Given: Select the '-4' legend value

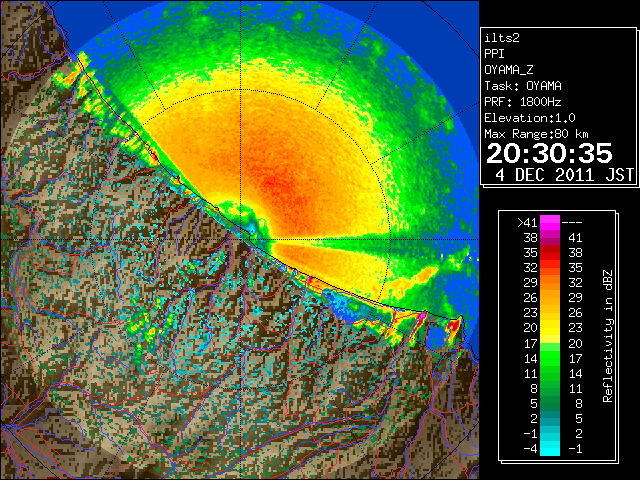Looking at the screenshot, I should point(530,448).
